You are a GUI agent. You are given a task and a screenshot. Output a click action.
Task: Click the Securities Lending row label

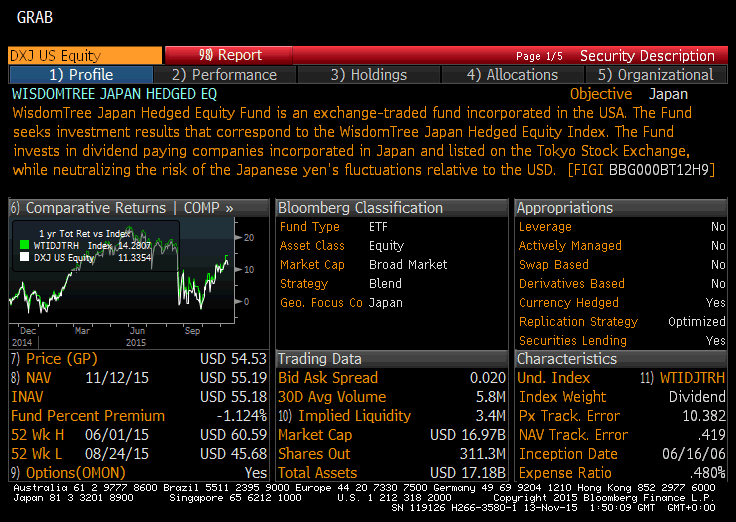(x=573, y=340)
